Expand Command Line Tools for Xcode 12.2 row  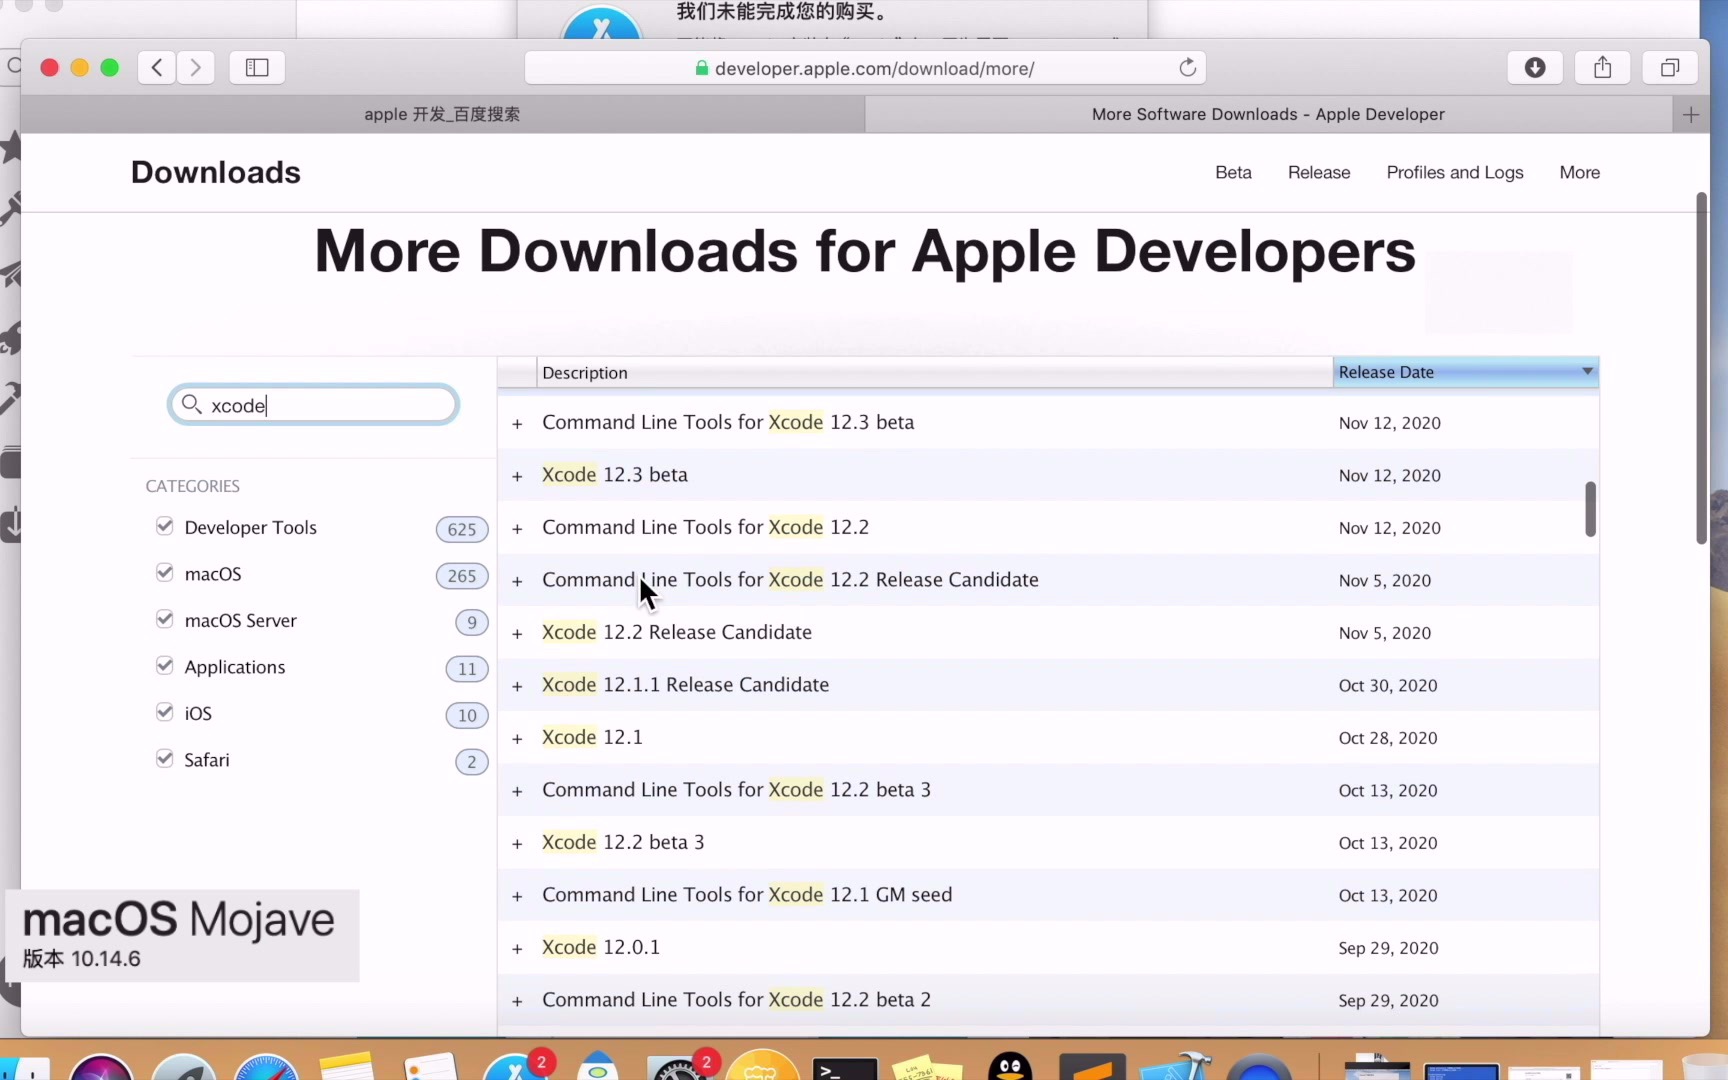point(517,529)
